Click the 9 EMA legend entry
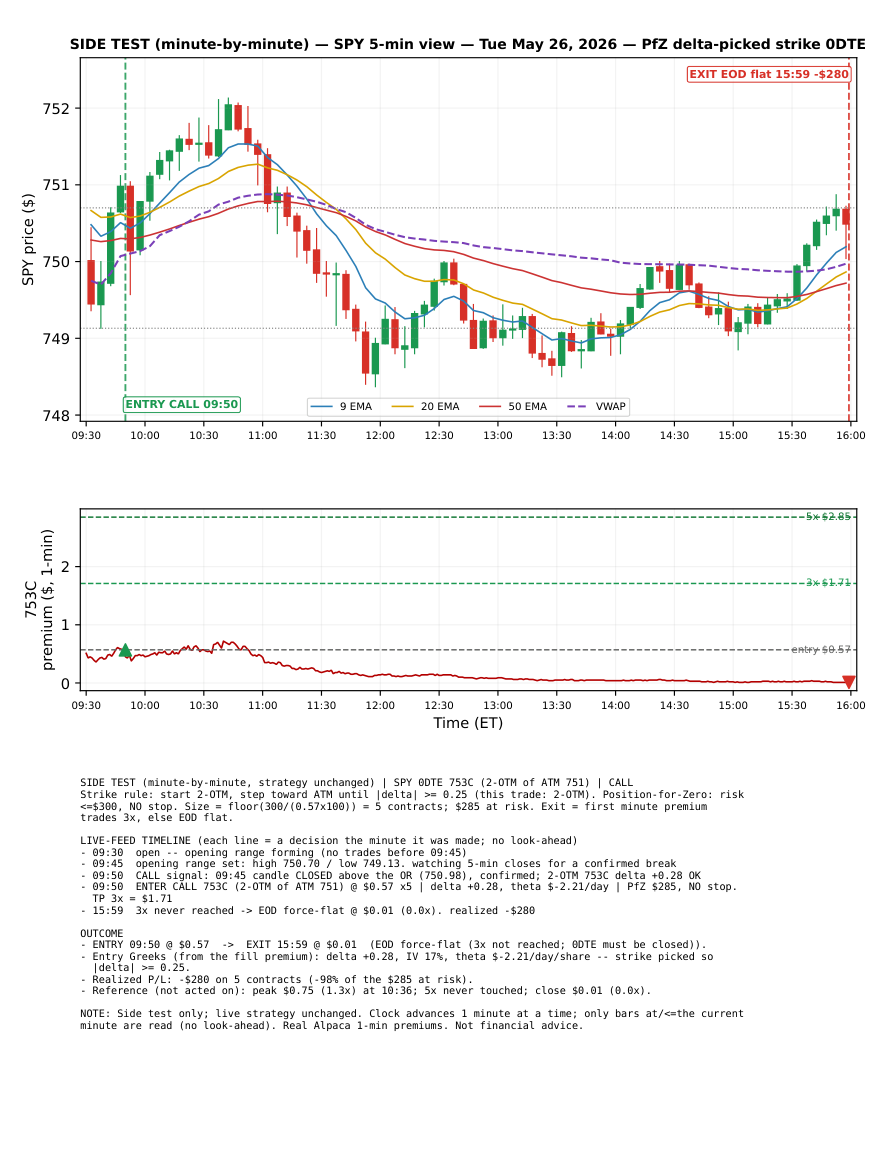Image resolution: width=893 pixels, height=1155 pixels. (341, 407)
